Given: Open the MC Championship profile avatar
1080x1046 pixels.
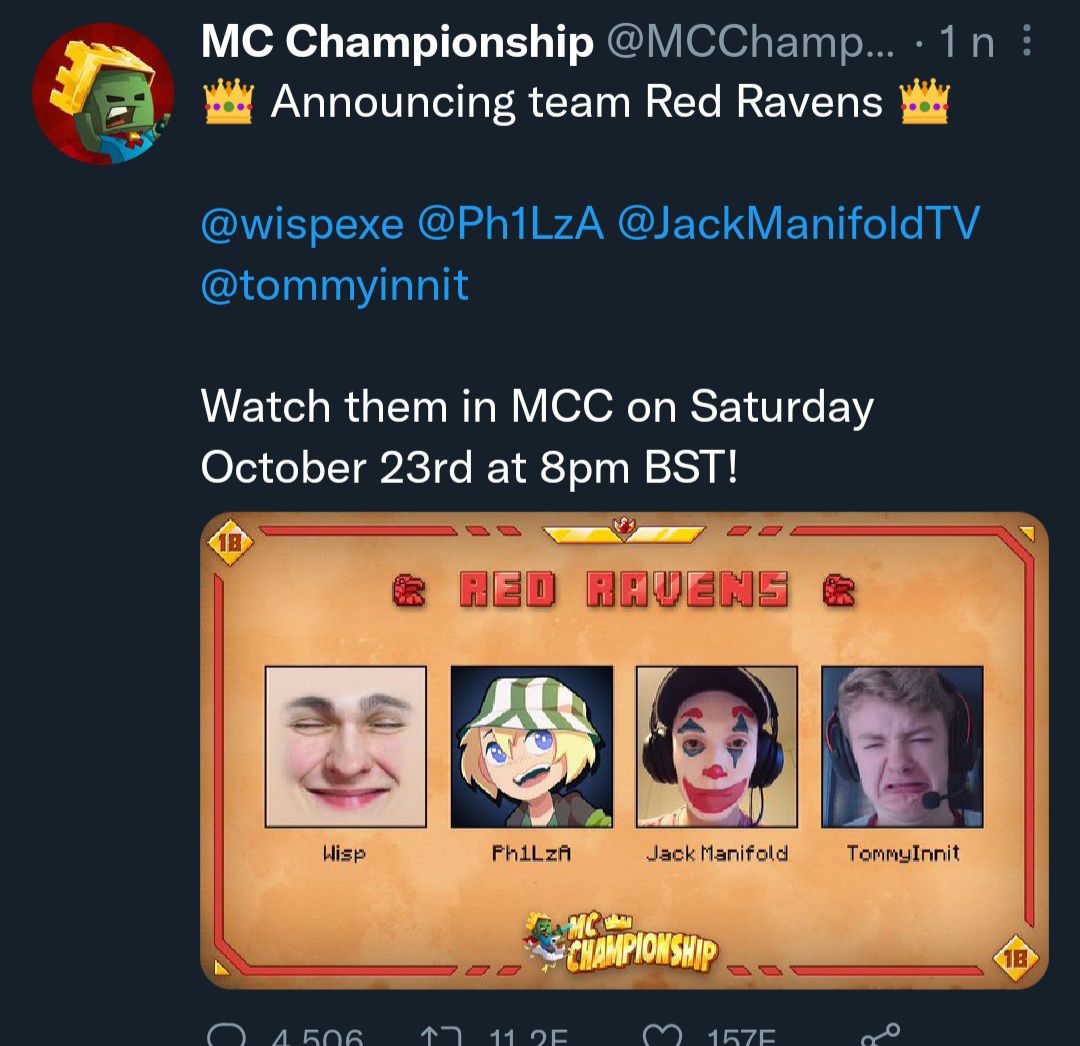Looking at the screenshot, I should (103, 93).
